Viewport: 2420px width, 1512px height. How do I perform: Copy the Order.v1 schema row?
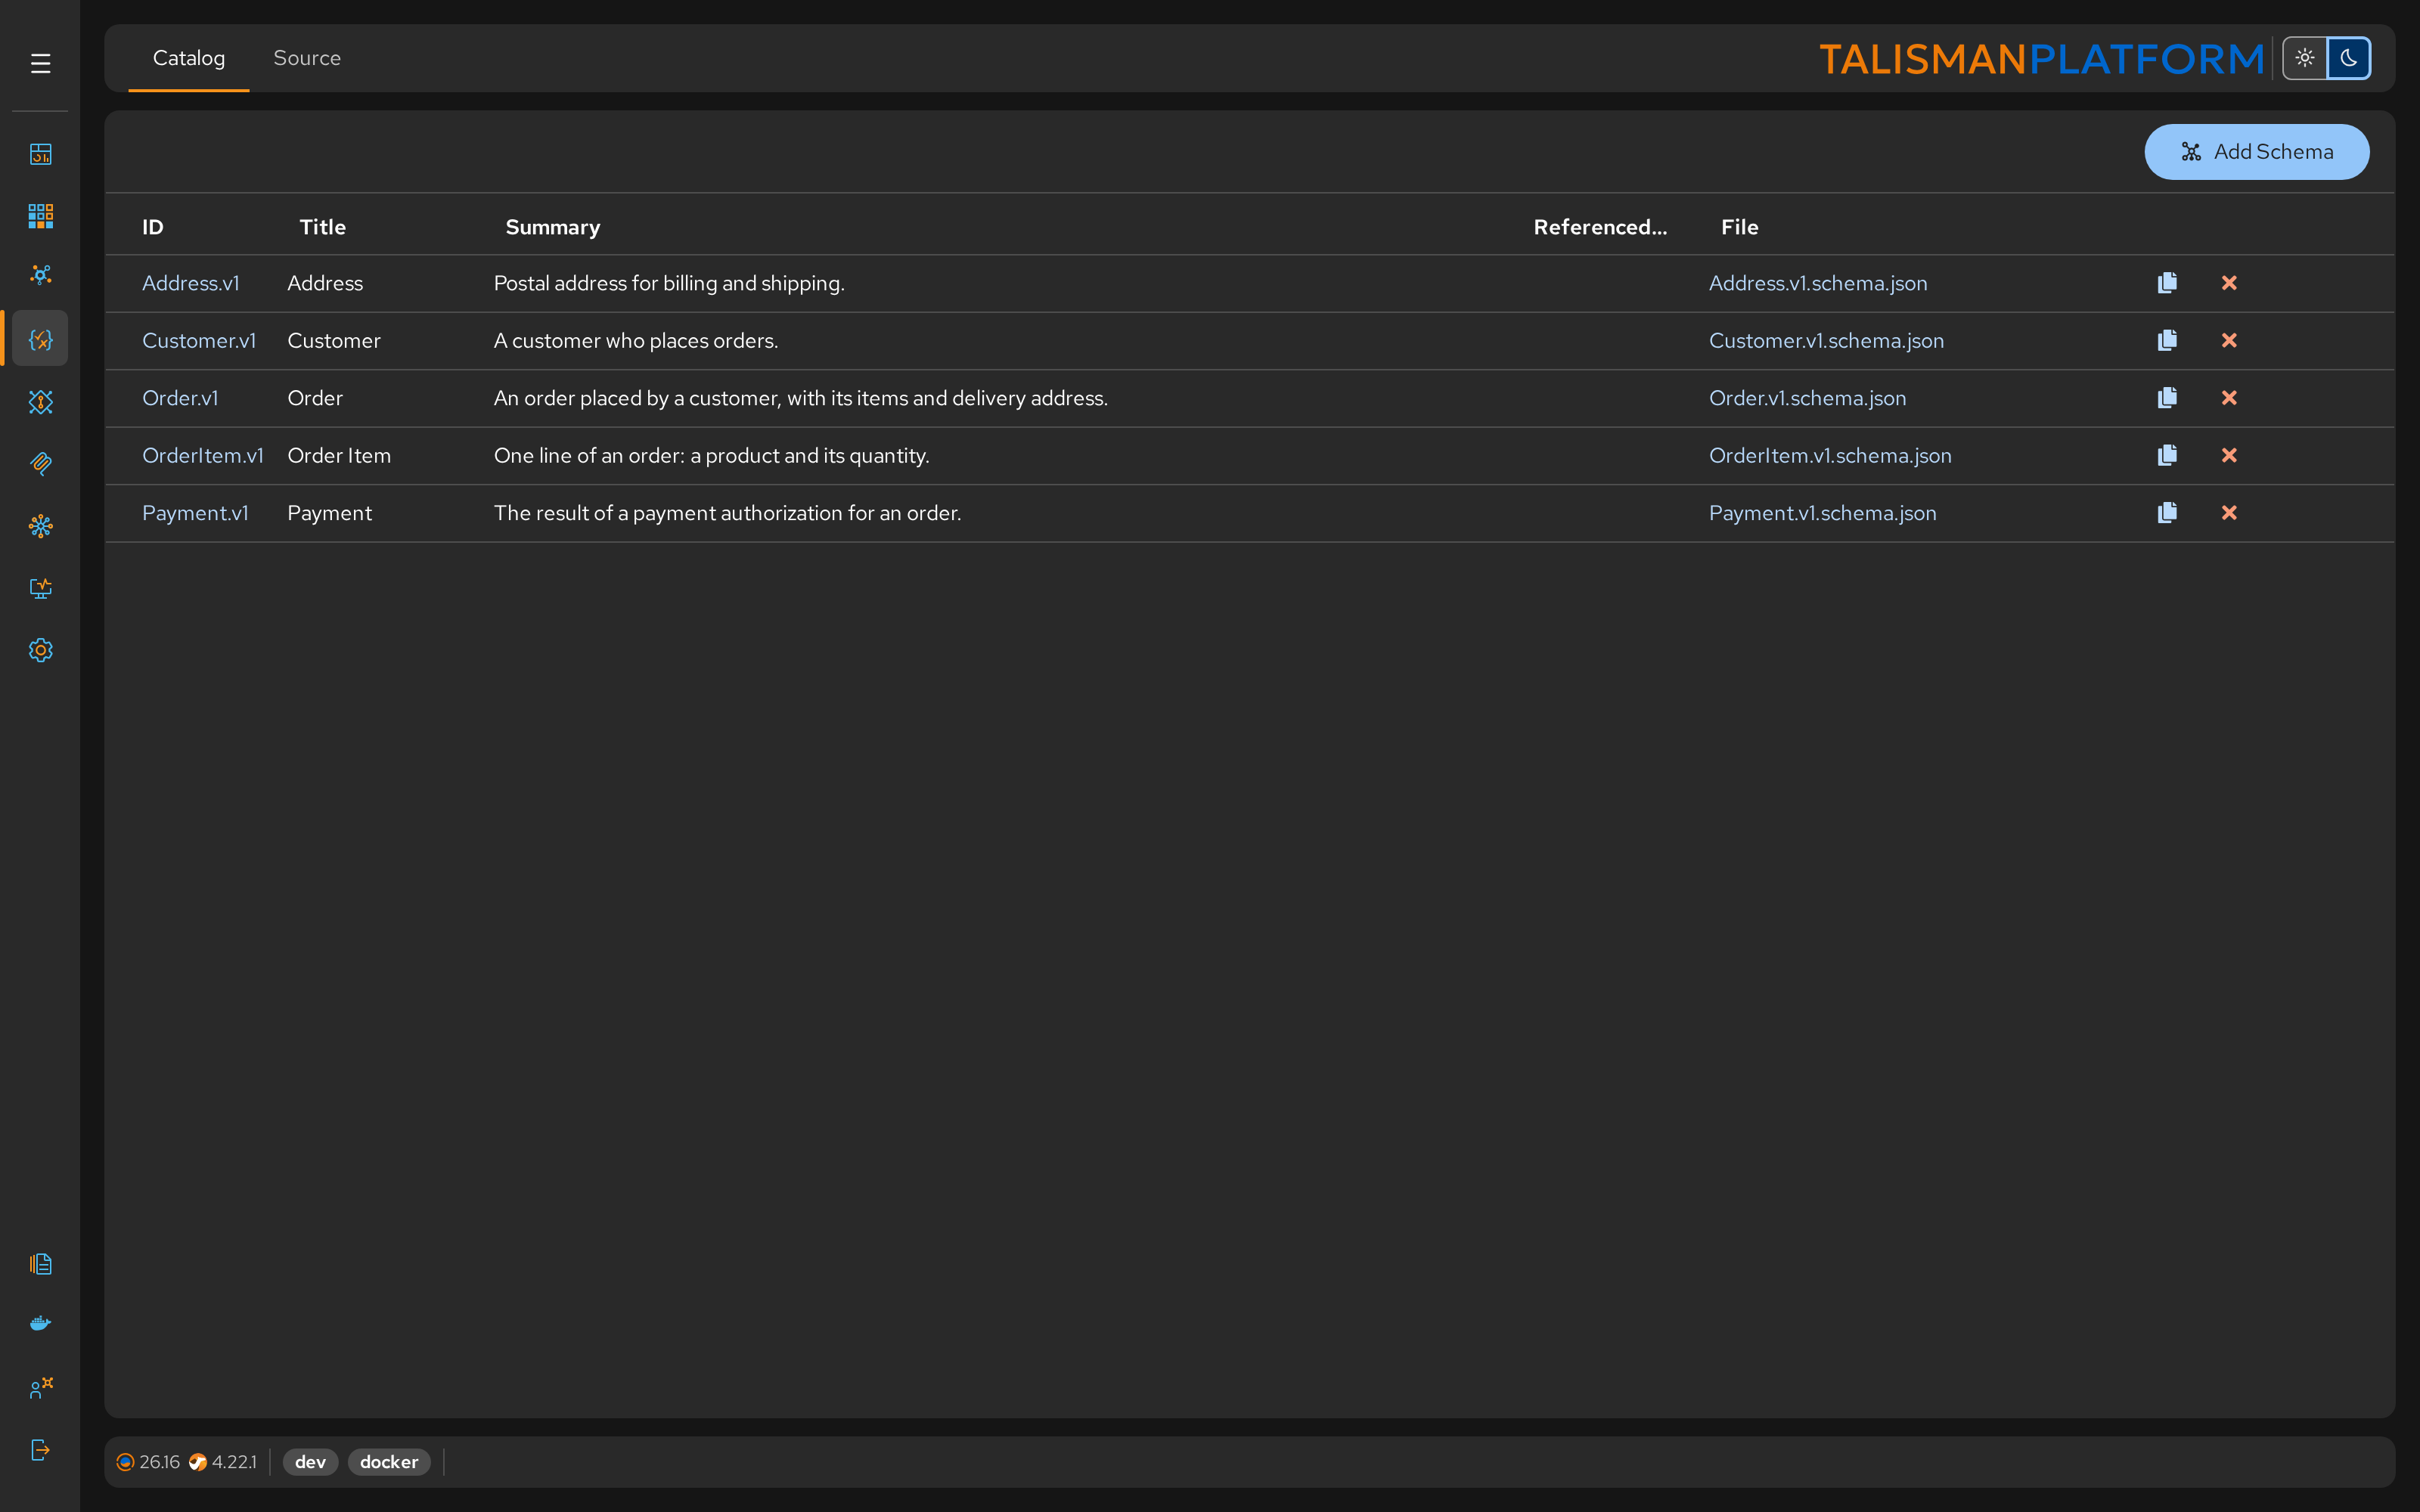coord(2167,398)
